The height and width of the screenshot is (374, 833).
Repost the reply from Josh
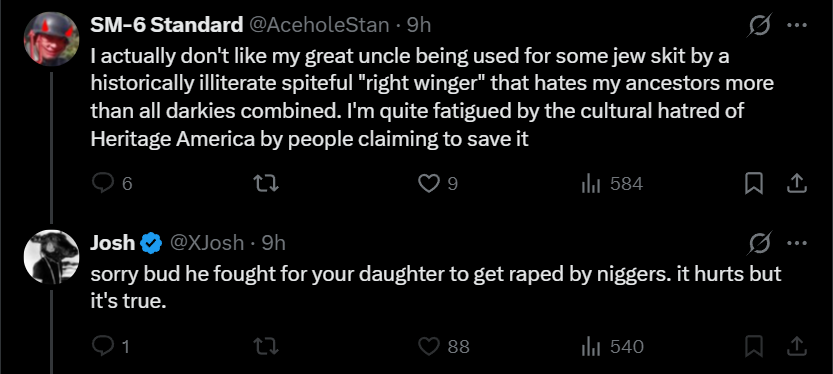pos(266,347)
